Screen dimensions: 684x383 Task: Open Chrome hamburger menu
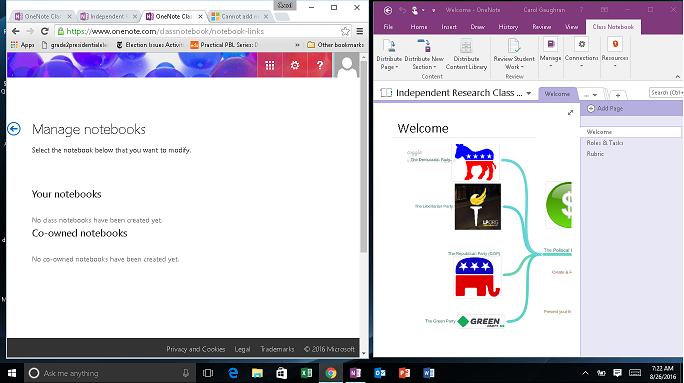tap(360, 31)
